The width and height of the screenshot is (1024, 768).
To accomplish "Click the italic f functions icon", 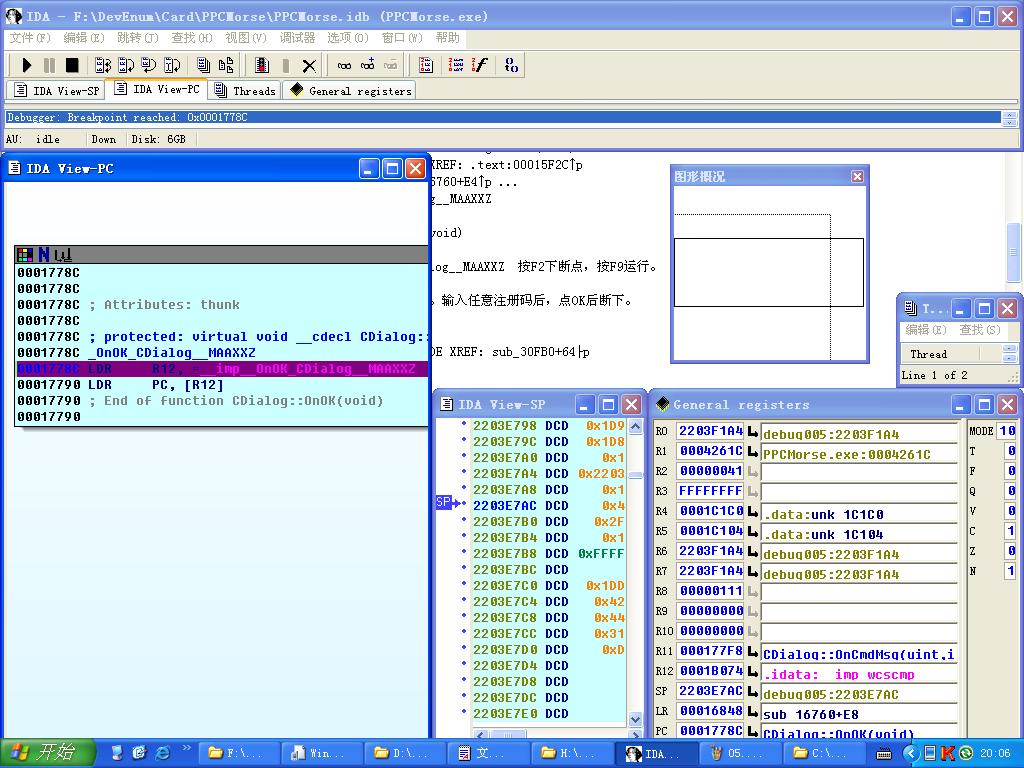I will 480,65.
